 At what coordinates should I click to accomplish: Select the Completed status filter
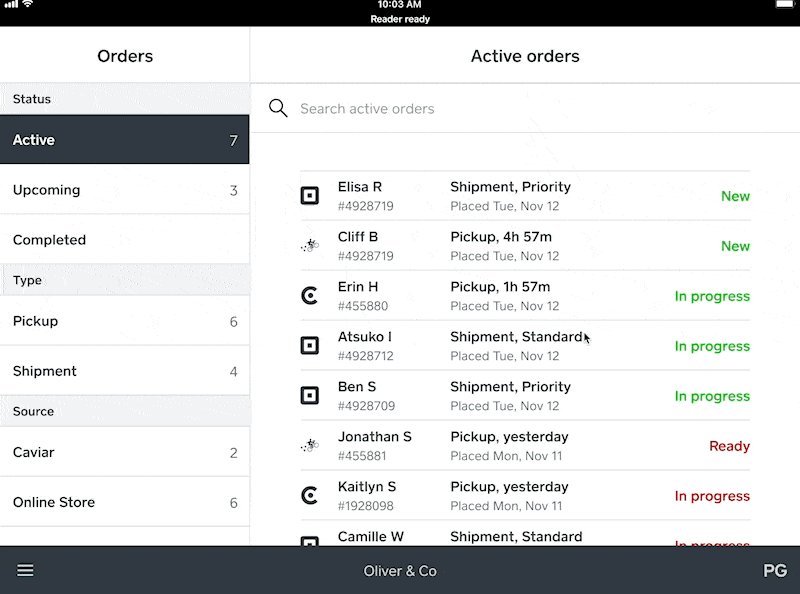pyautogui.click(x=124, y=240)
